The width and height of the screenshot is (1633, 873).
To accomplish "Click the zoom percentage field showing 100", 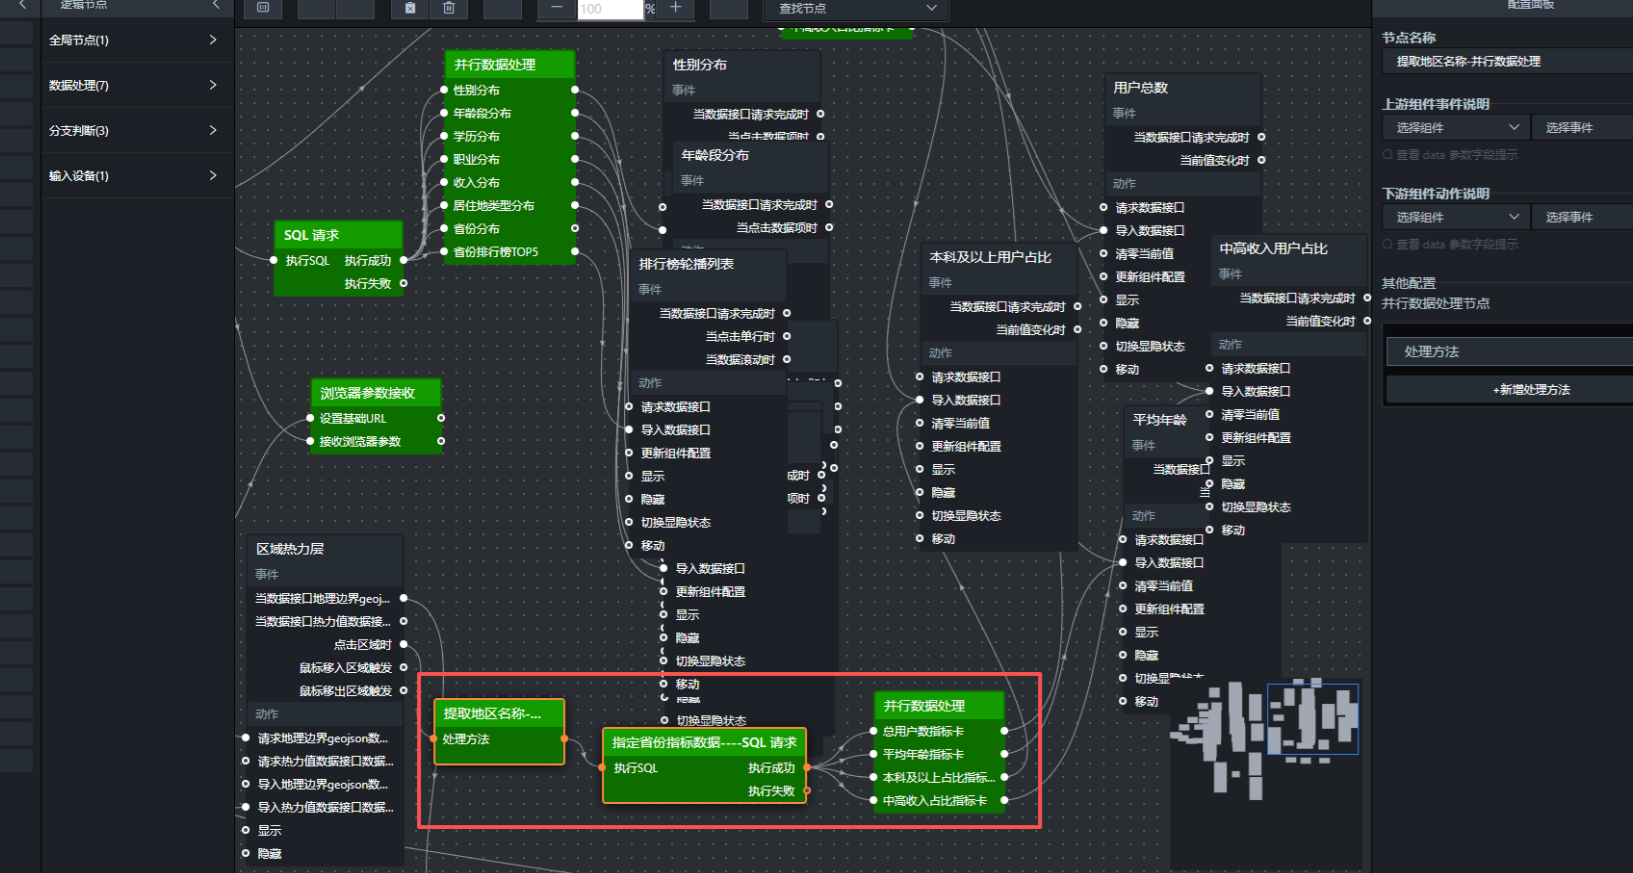I will pyautogui.click(x=610, y=9).
